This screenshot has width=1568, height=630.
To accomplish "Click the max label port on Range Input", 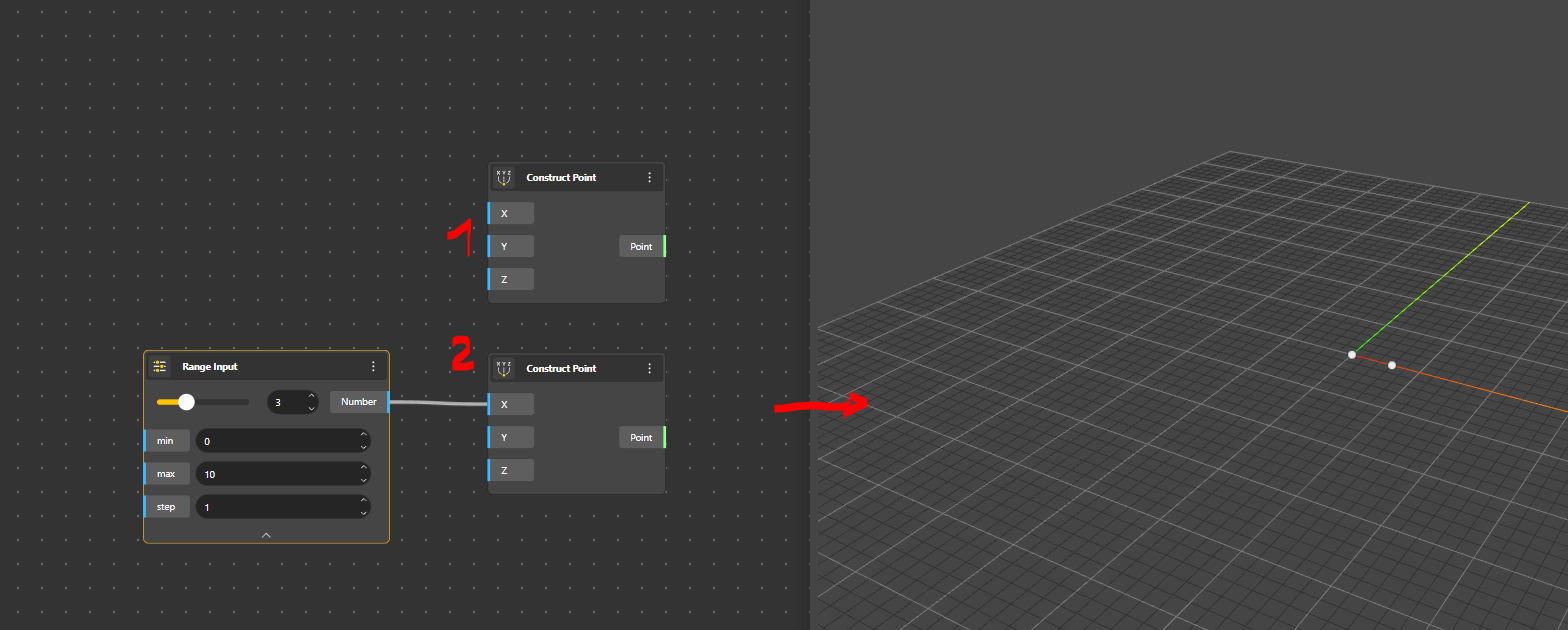I will pyautogui.click(x=167, y=473).
